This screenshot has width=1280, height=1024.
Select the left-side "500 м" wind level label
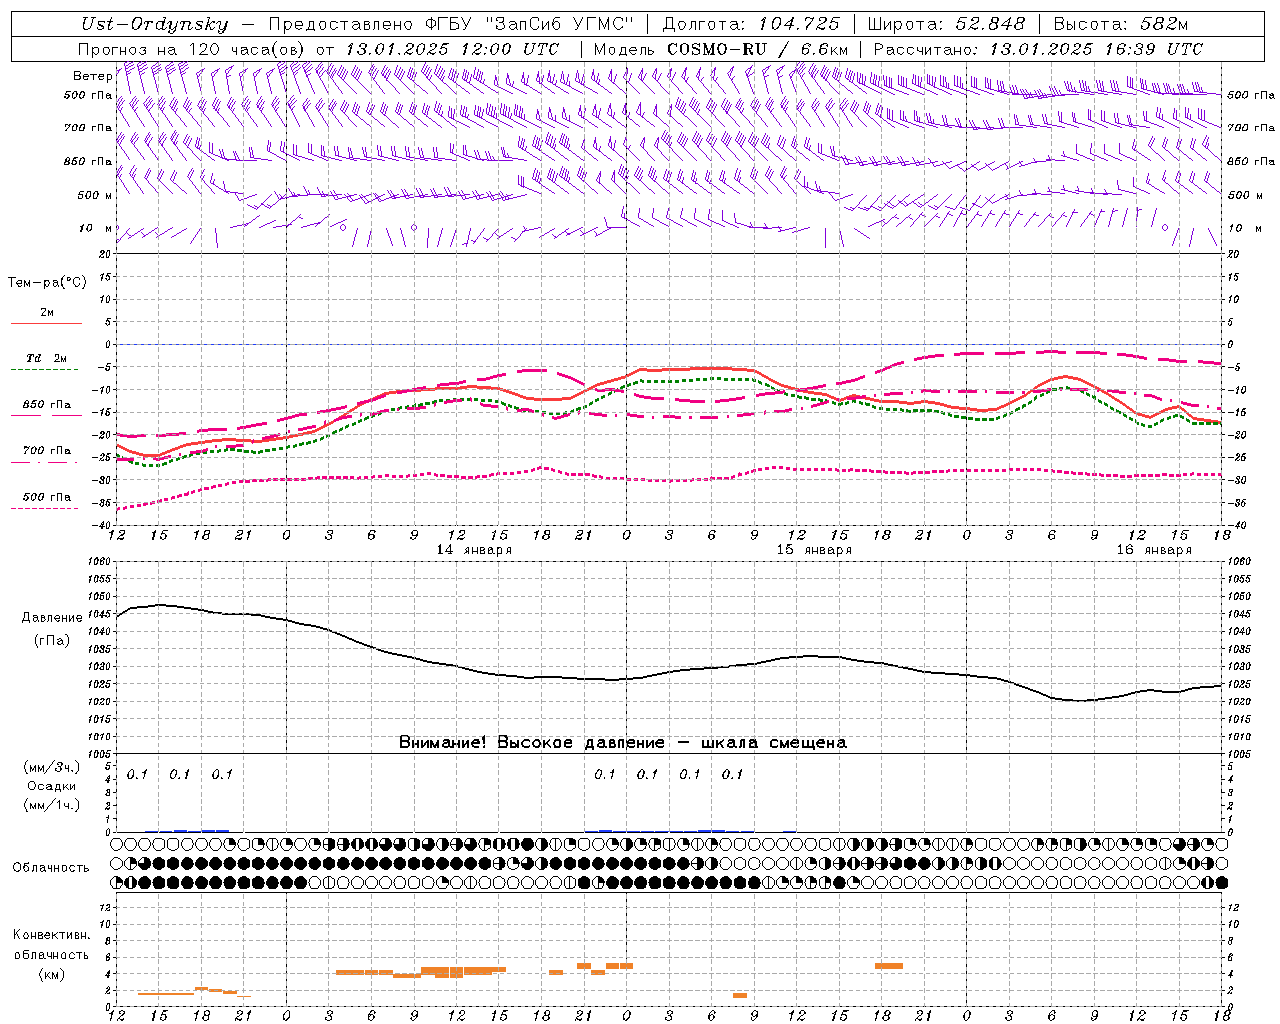(x=95, y=195)
